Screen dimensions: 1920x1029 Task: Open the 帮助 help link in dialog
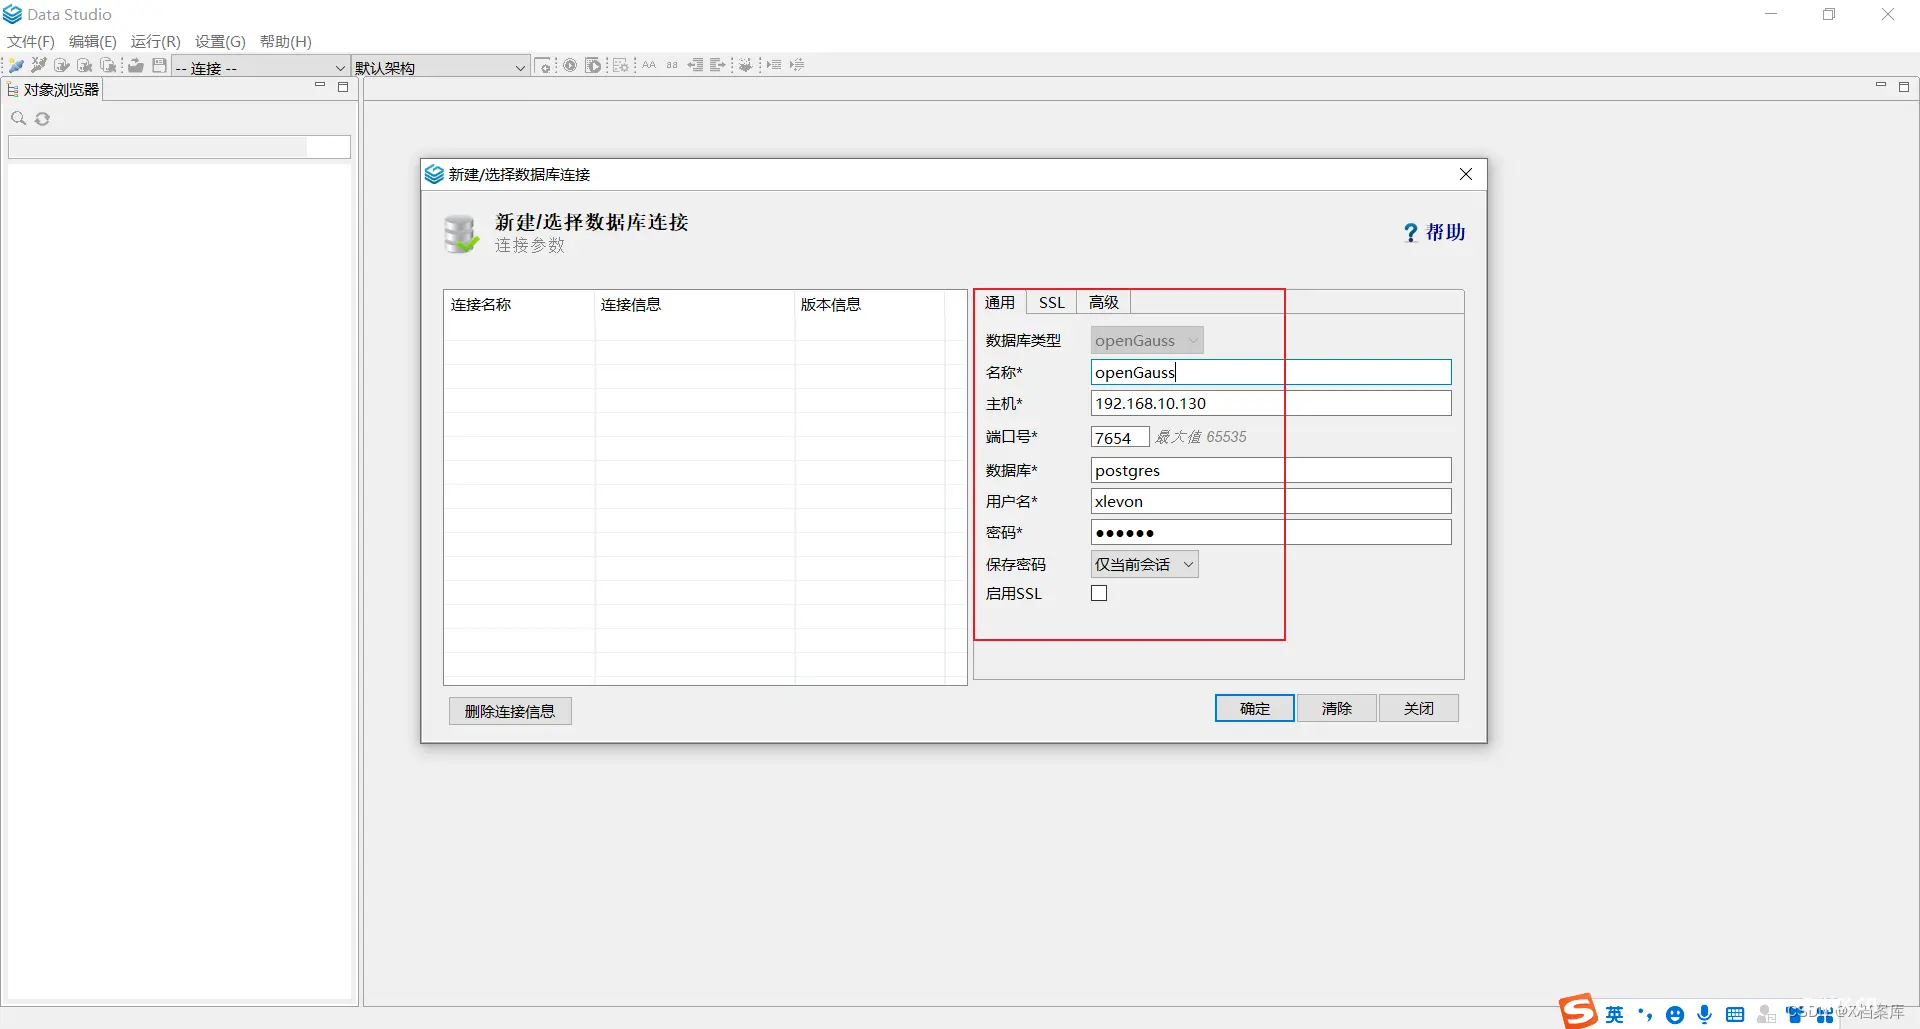point(1435,232)
